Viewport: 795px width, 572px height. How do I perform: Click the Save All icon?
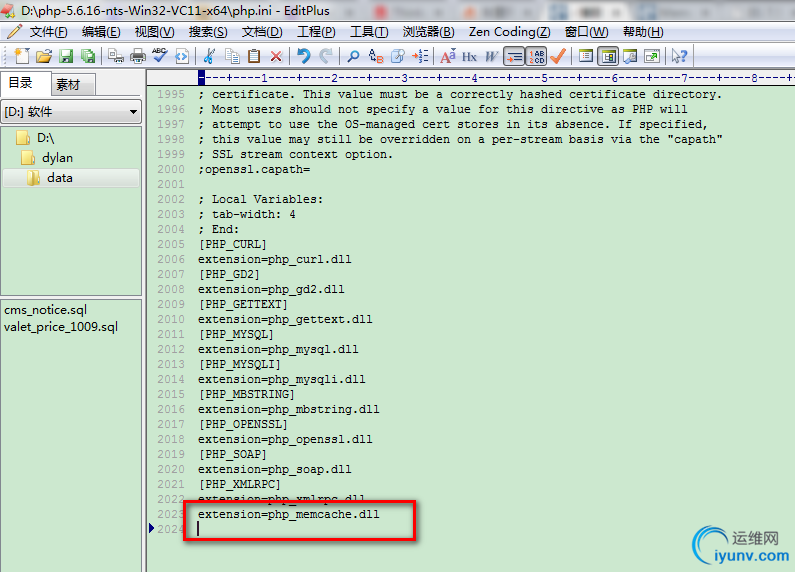88,56
